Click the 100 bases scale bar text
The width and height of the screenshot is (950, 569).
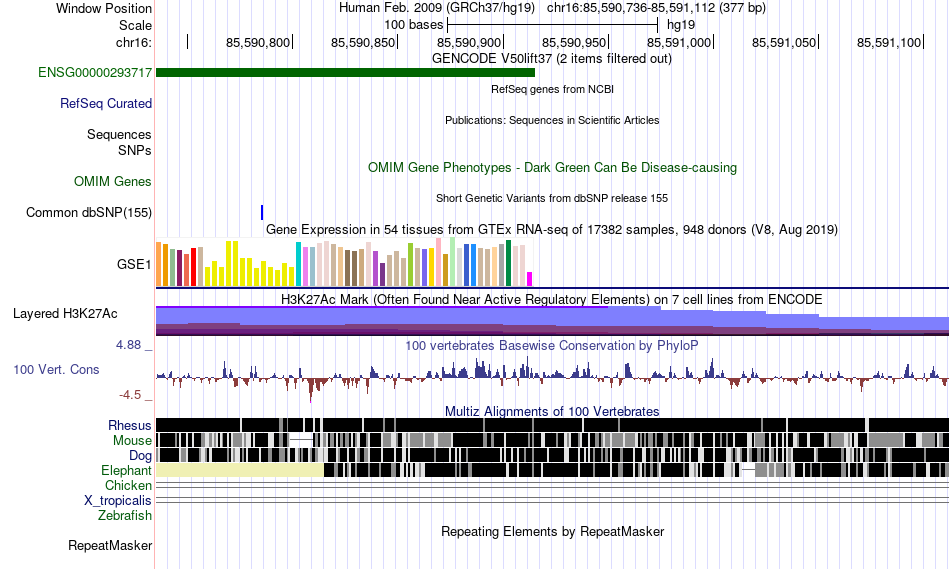tap(414, 25)
